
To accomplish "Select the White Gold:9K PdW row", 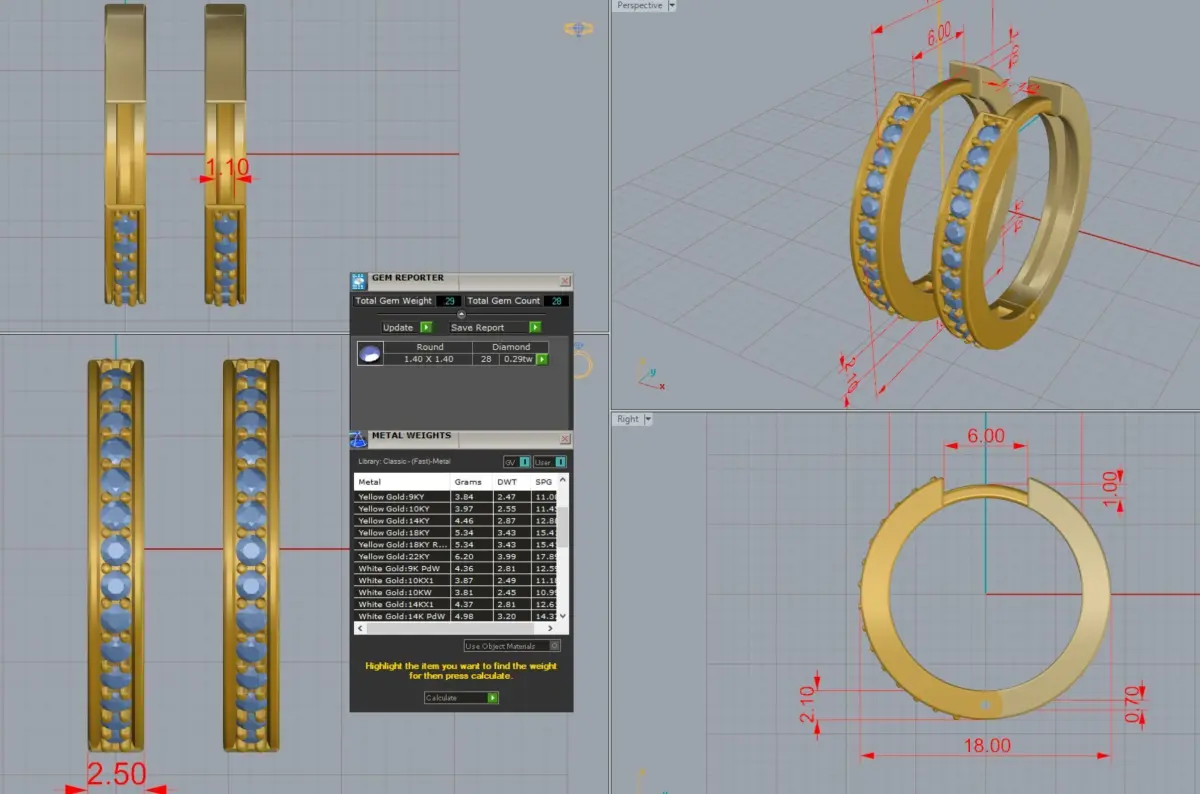I will [456, 568].
